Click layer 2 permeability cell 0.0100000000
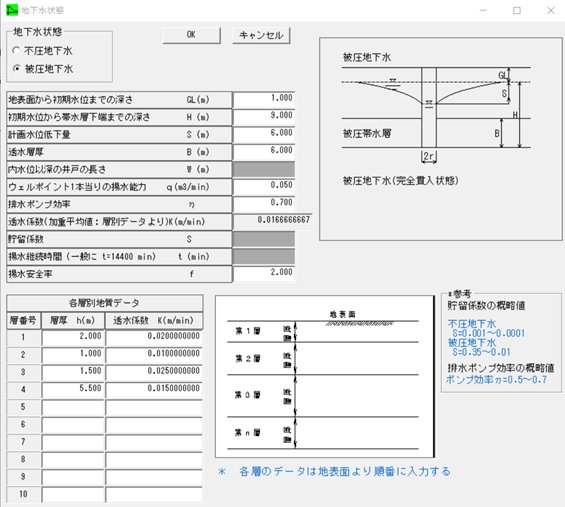The height and width of the screenshot is (507, 565). click(154, 355)
